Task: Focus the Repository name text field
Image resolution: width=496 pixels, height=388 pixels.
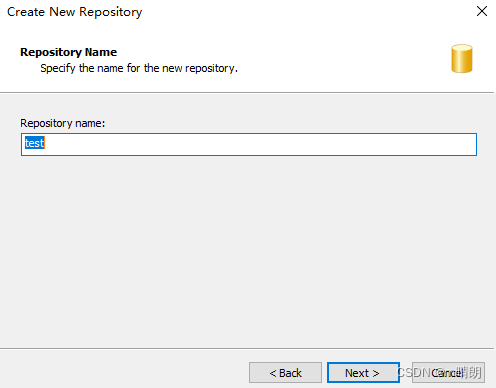Action: pos(249,144)
